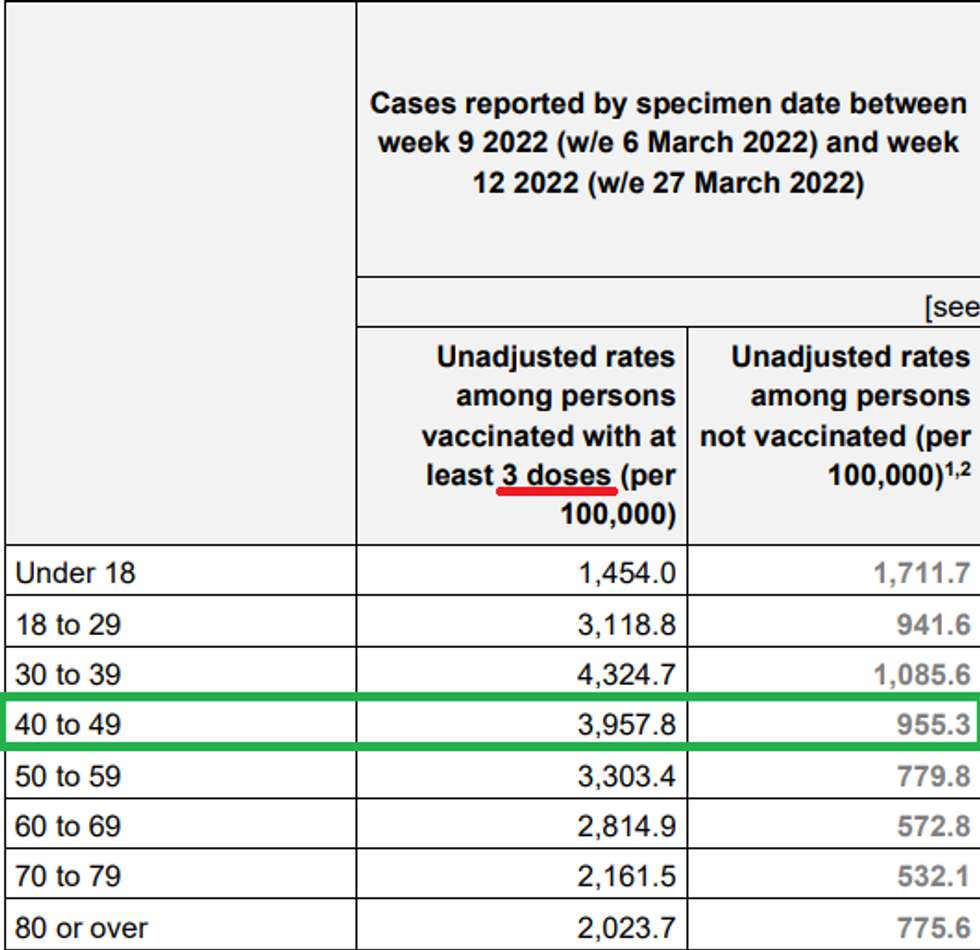Click the "30 to 39" row label
This screenshot has height=950, width=980.
(67, 675)
